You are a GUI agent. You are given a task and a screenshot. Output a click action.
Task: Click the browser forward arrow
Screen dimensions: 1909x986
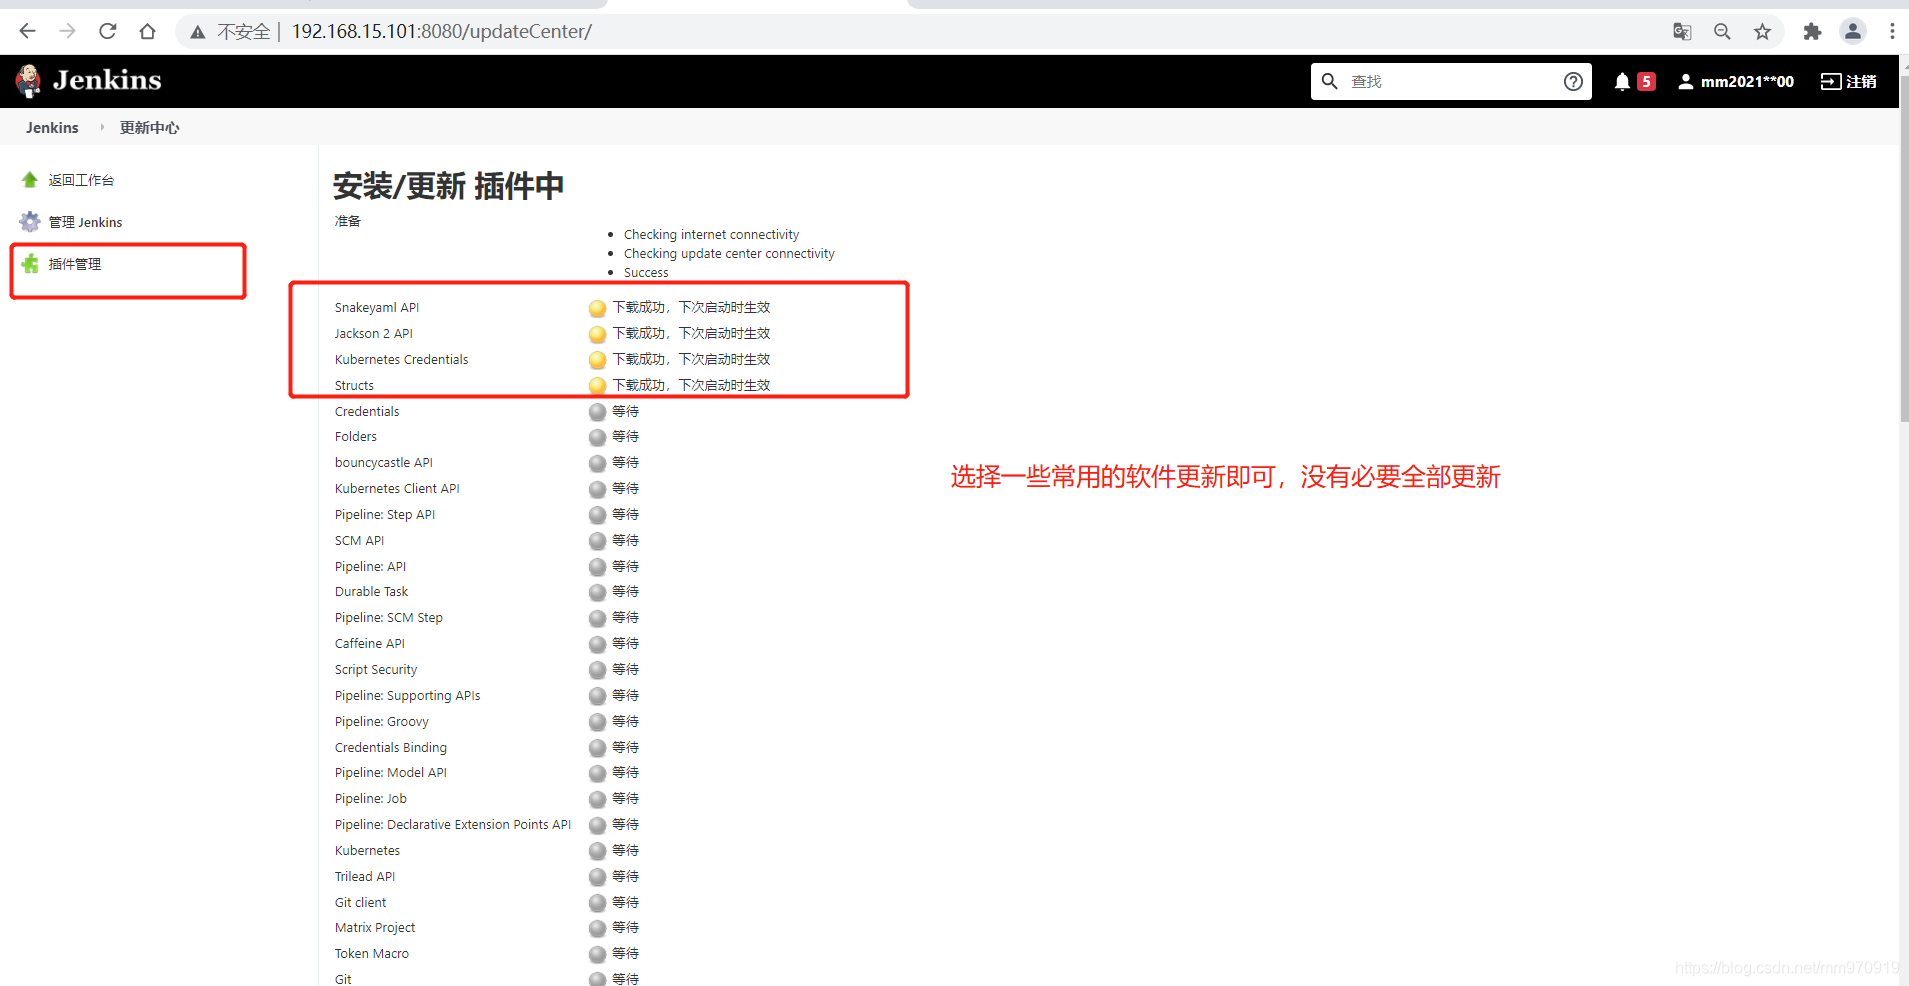[67, 31]
